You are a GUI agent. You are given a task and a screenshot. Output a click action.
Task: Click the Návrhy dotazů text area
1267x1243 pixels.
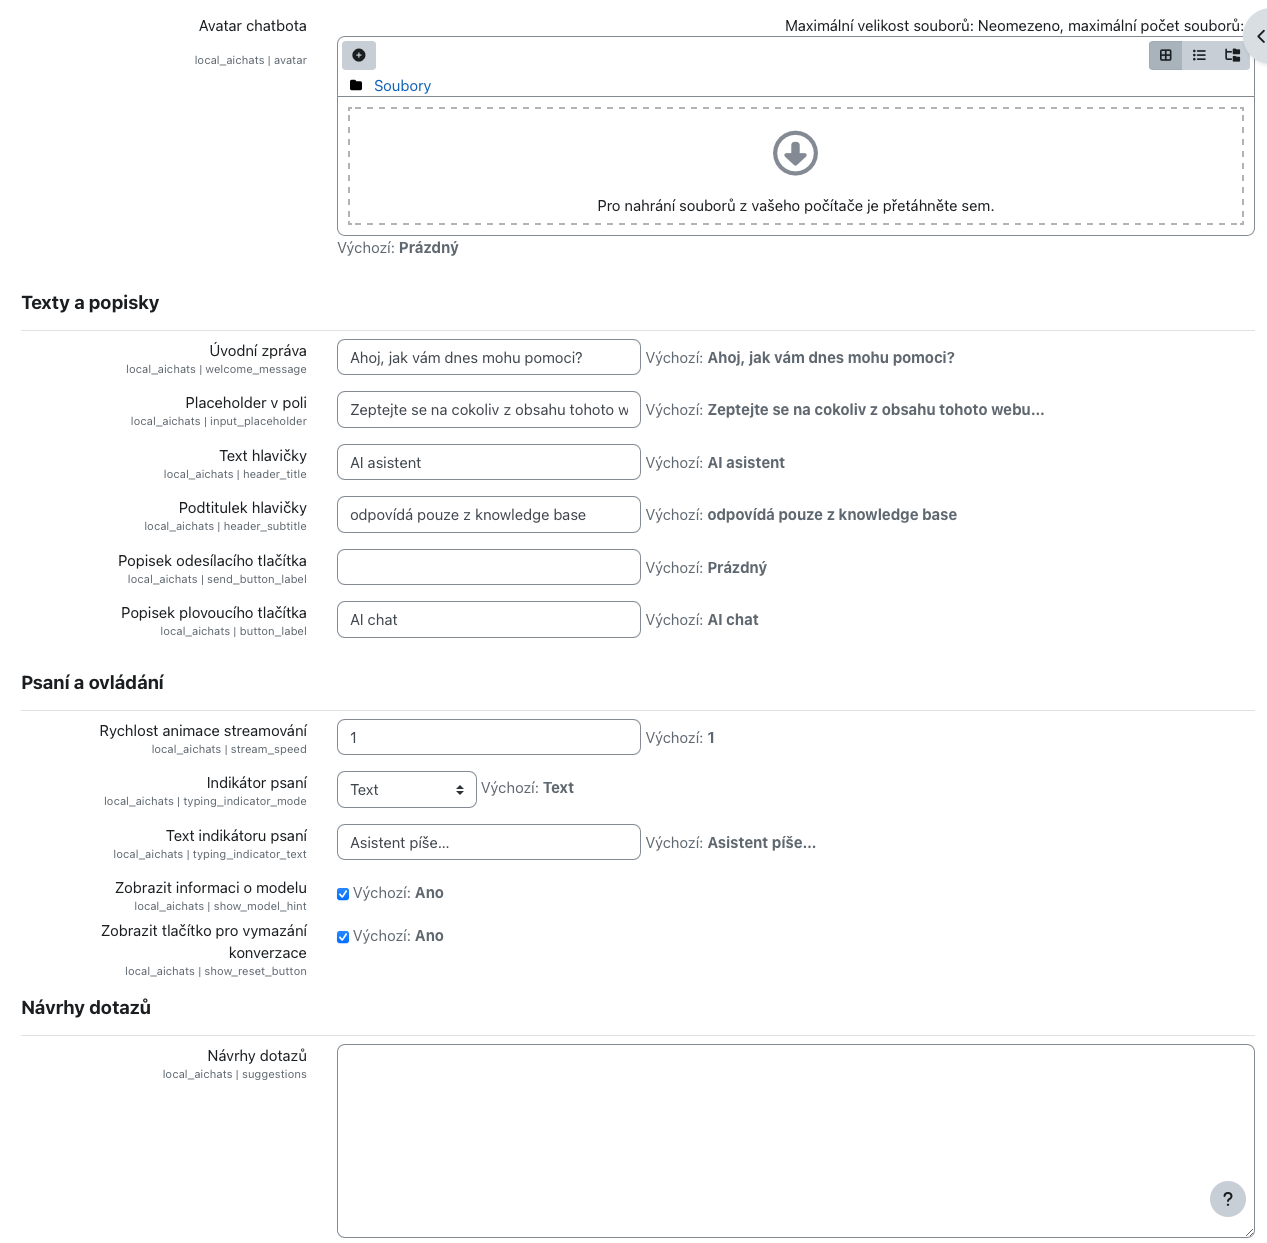coord(795,1141)
